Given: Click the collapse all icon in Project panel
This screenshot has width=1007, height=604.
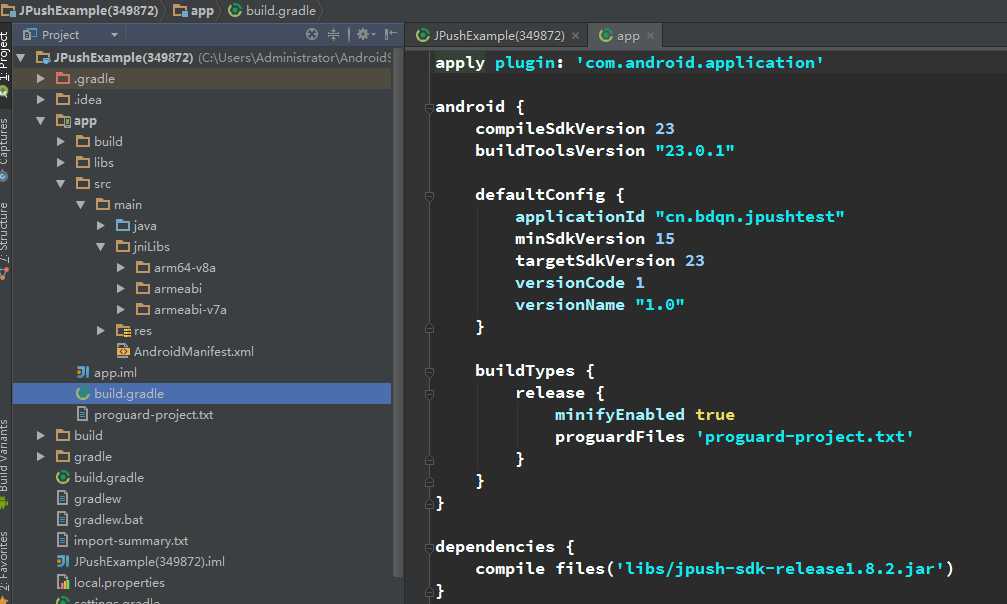Looking at the screenshot, I should 333,34.
